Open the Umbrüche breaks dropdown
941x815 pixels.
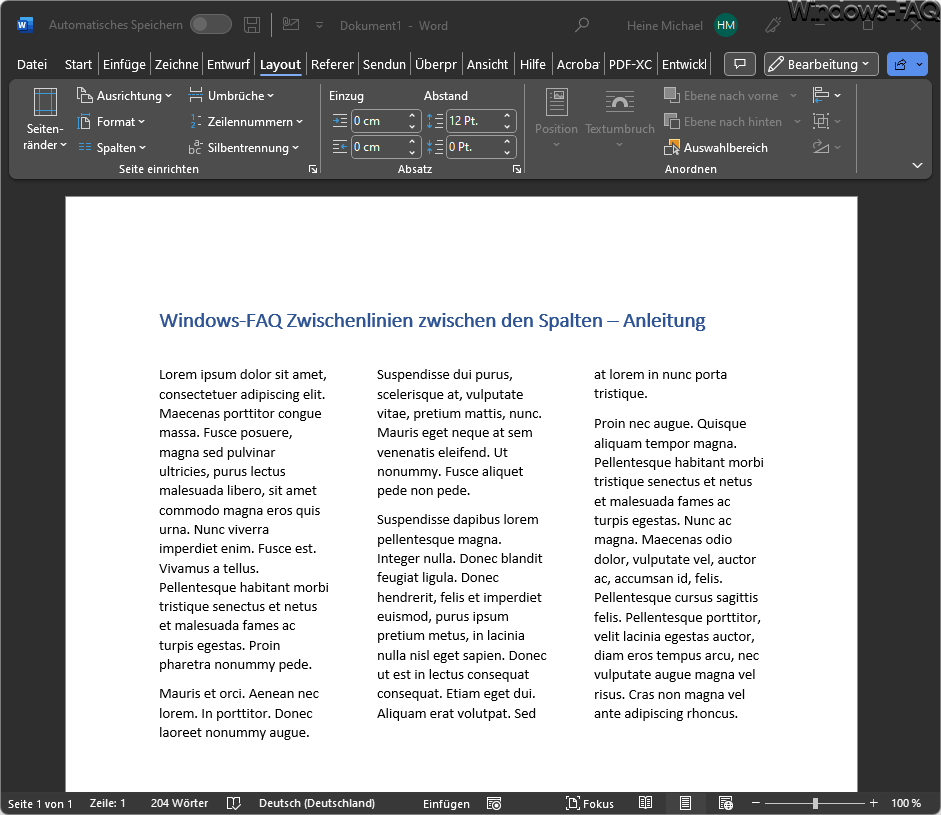(231, 95)
